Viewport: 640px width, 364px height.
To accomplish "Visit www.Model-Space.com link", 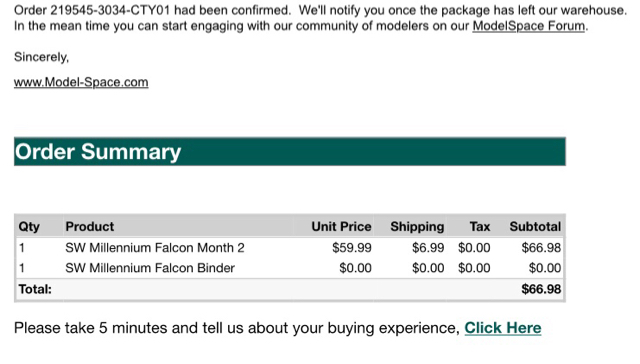I will [81, 82].
